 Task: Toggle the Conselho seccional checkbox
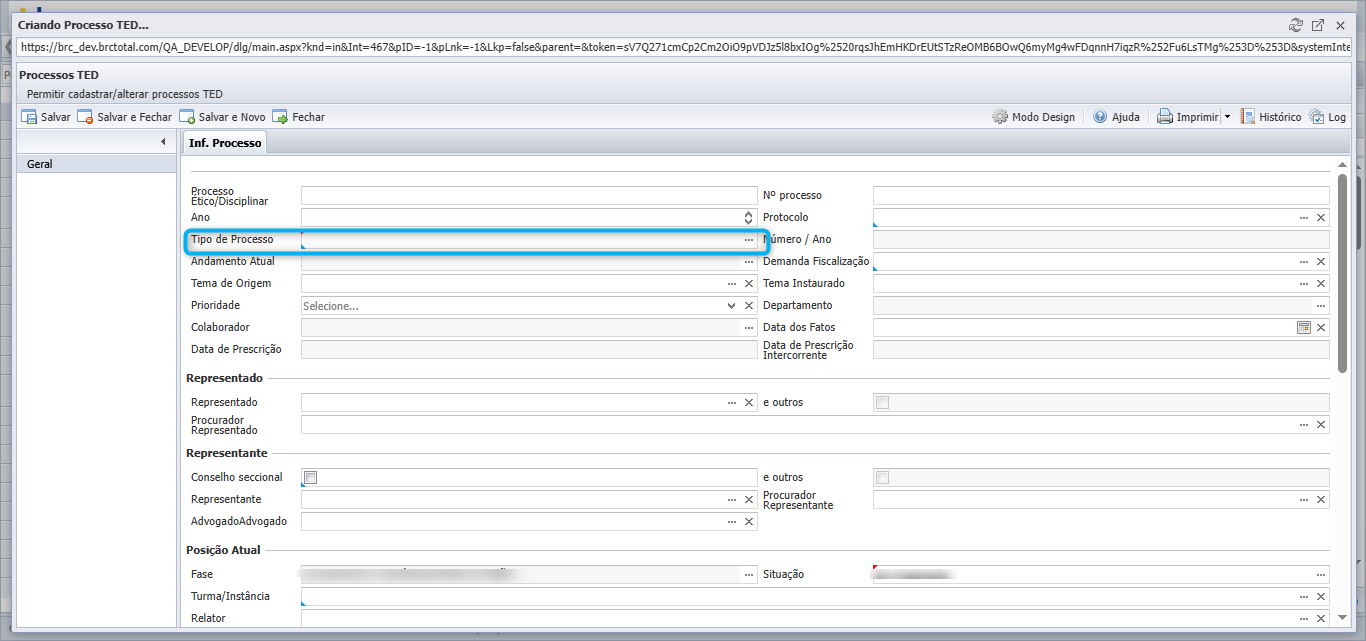pos(311,478)
